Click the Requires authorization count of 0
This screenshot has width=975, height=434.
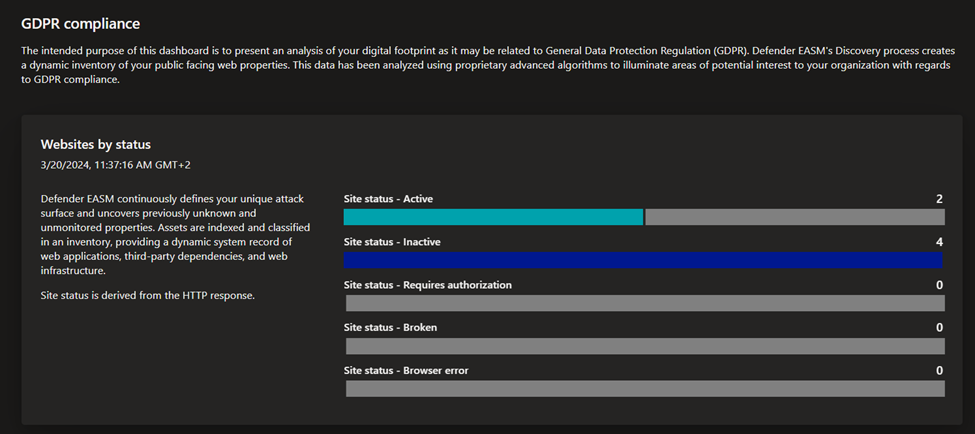[940, 285]
